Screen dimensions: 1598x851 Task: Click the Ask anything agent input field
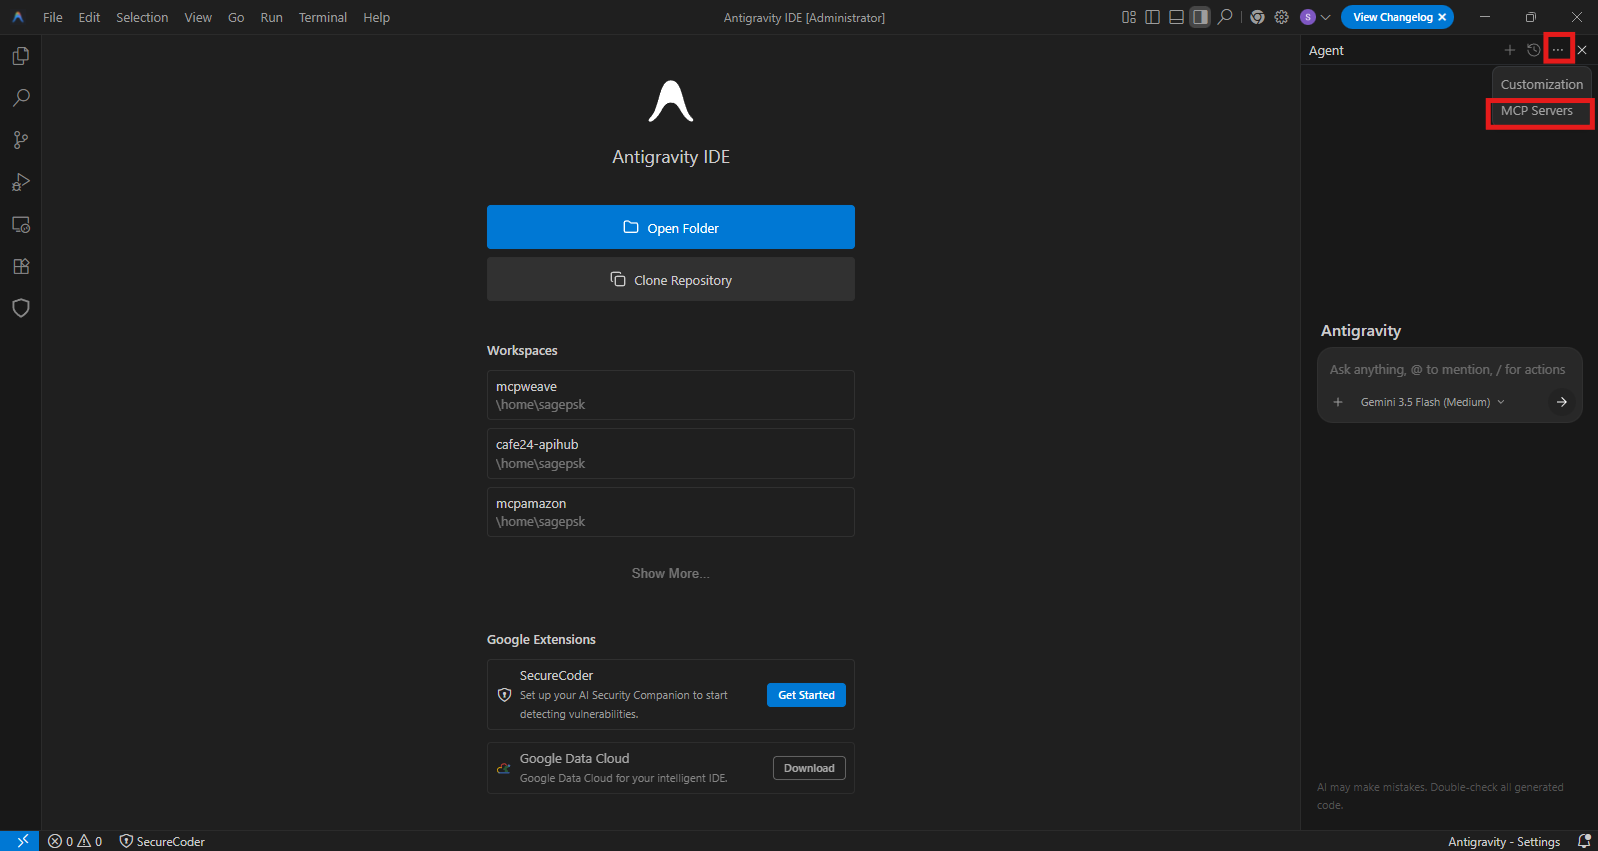point(1448,370)
